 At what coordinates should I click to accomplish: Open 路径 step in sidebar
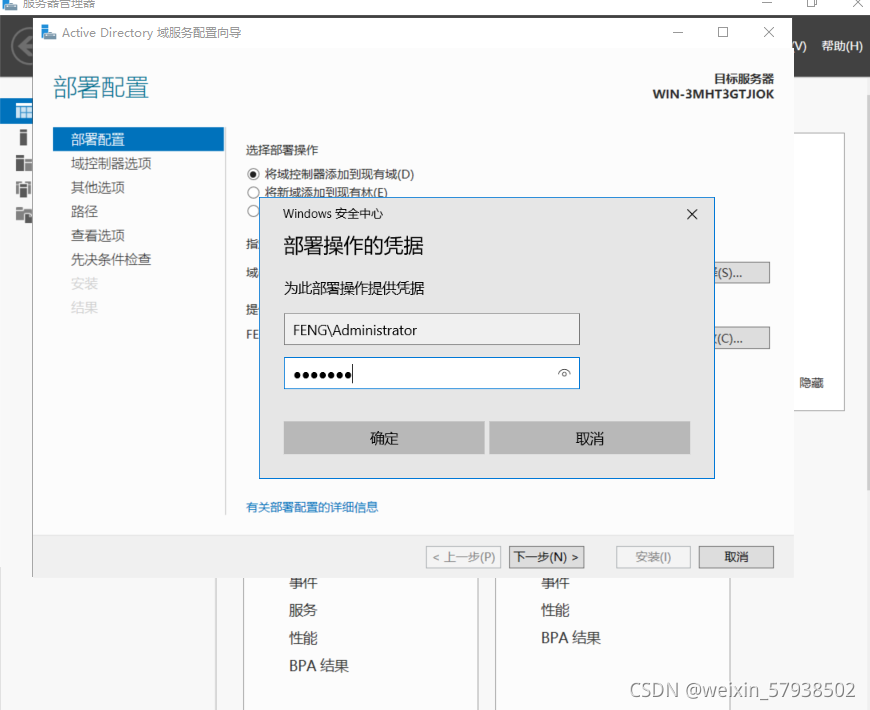84,211
